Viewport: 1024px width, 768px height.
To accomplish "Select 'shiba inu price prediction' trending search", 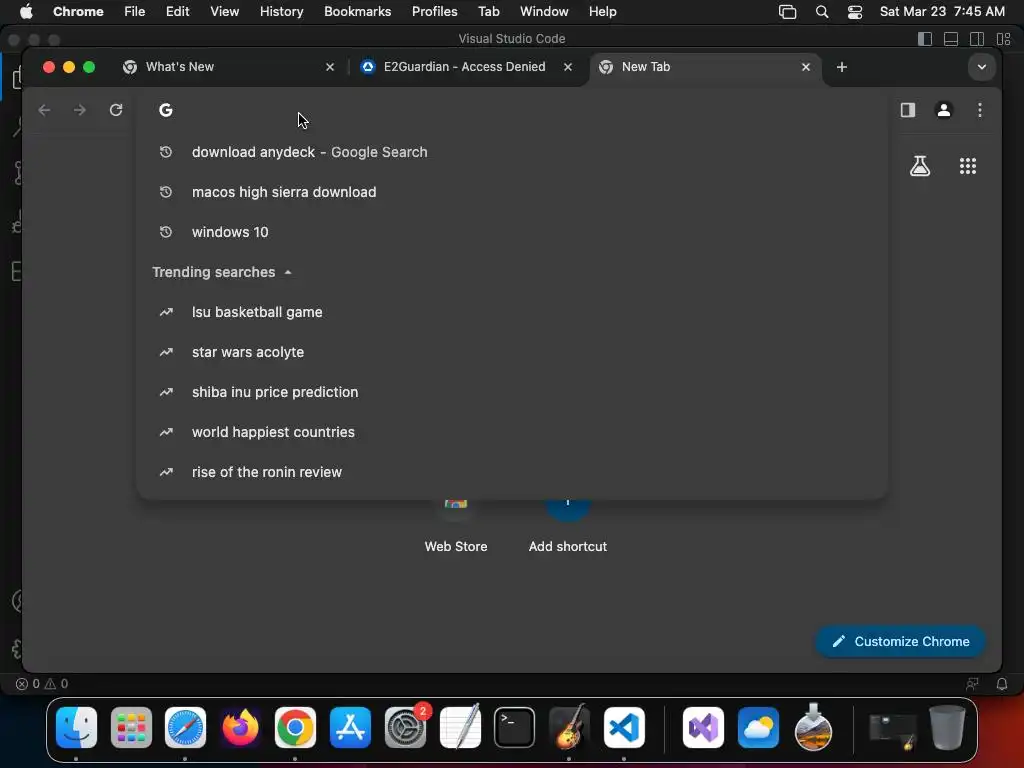I will [x=513, y=392].
